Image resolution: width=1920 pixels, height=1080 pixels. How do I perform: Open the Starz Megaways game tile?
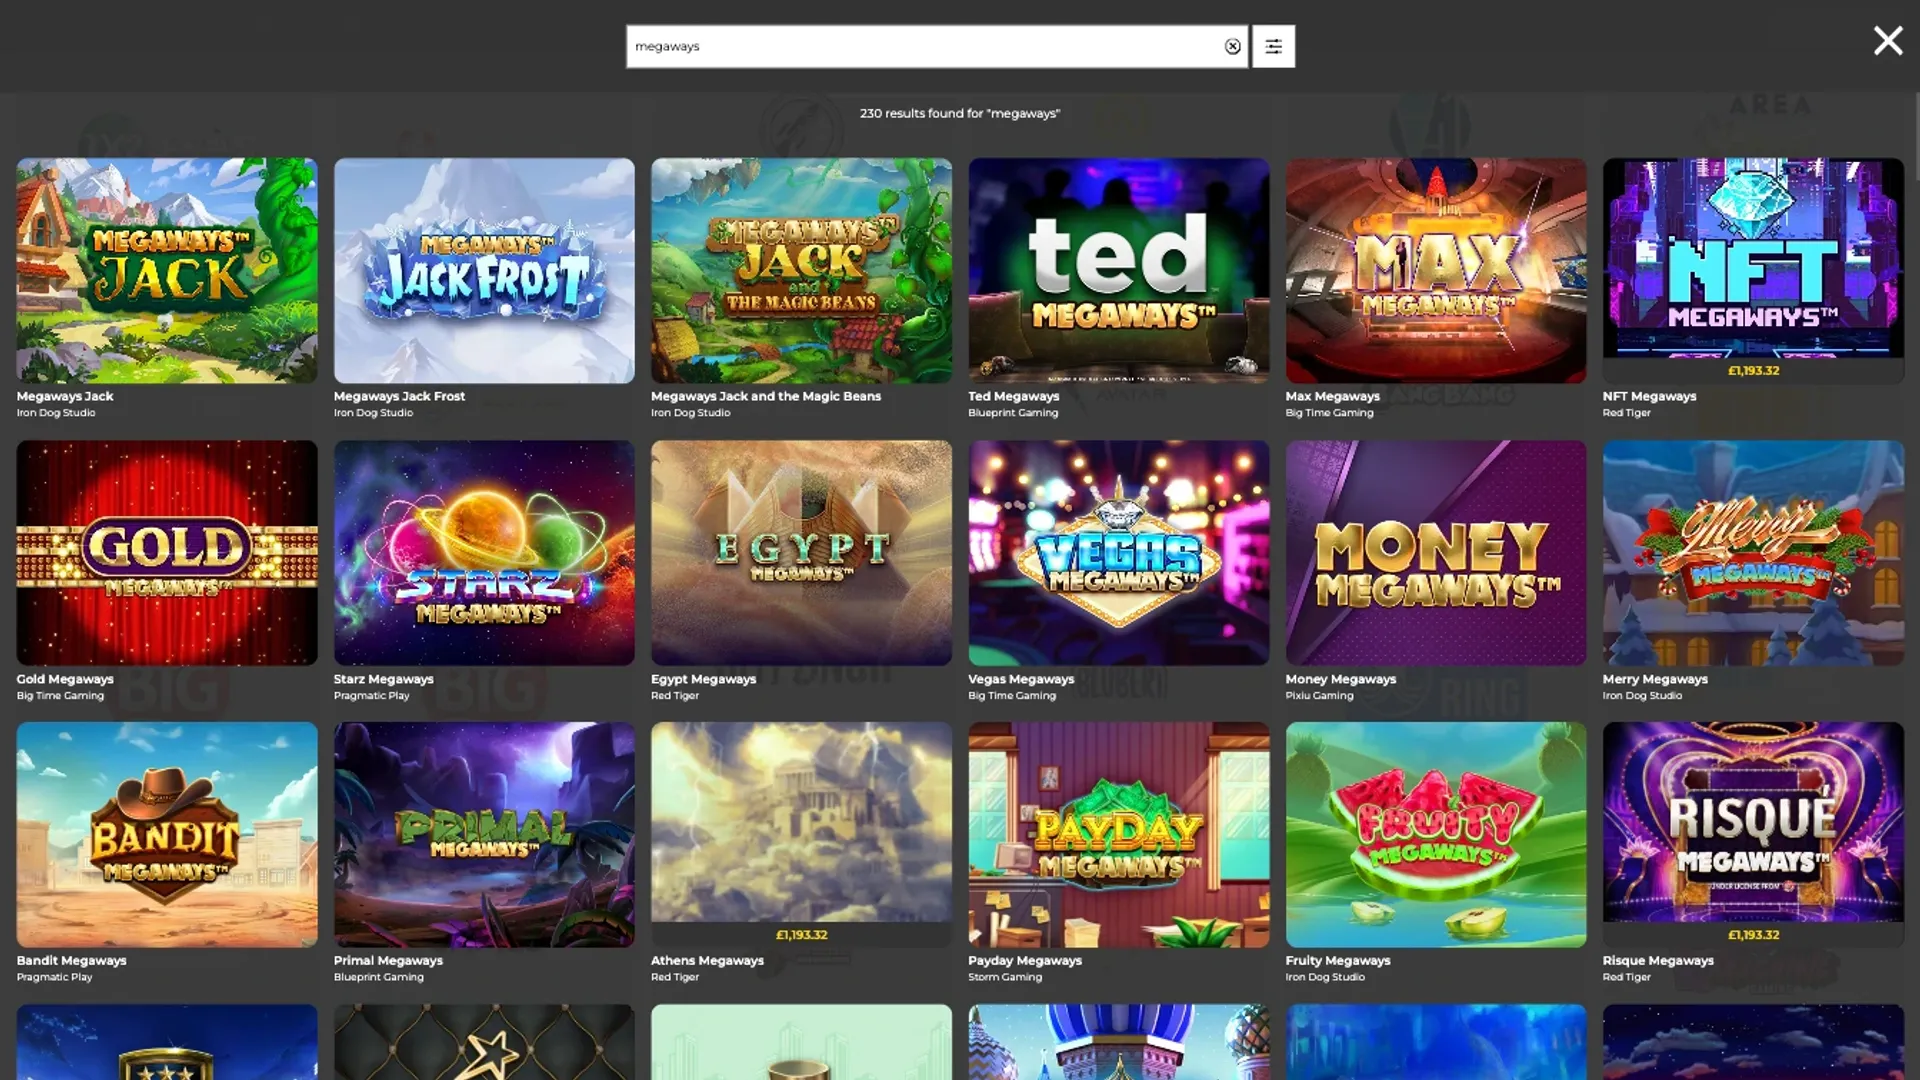tap(484, 553)
